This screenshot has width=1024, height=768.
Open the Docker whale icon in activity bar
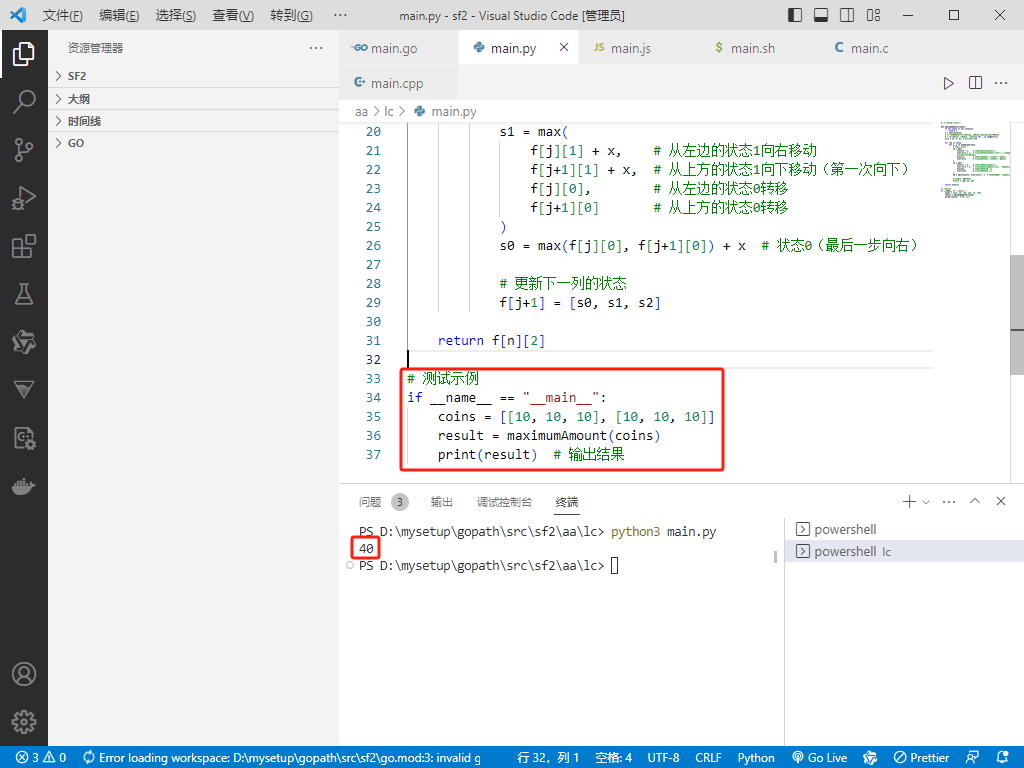click(24, 487)
